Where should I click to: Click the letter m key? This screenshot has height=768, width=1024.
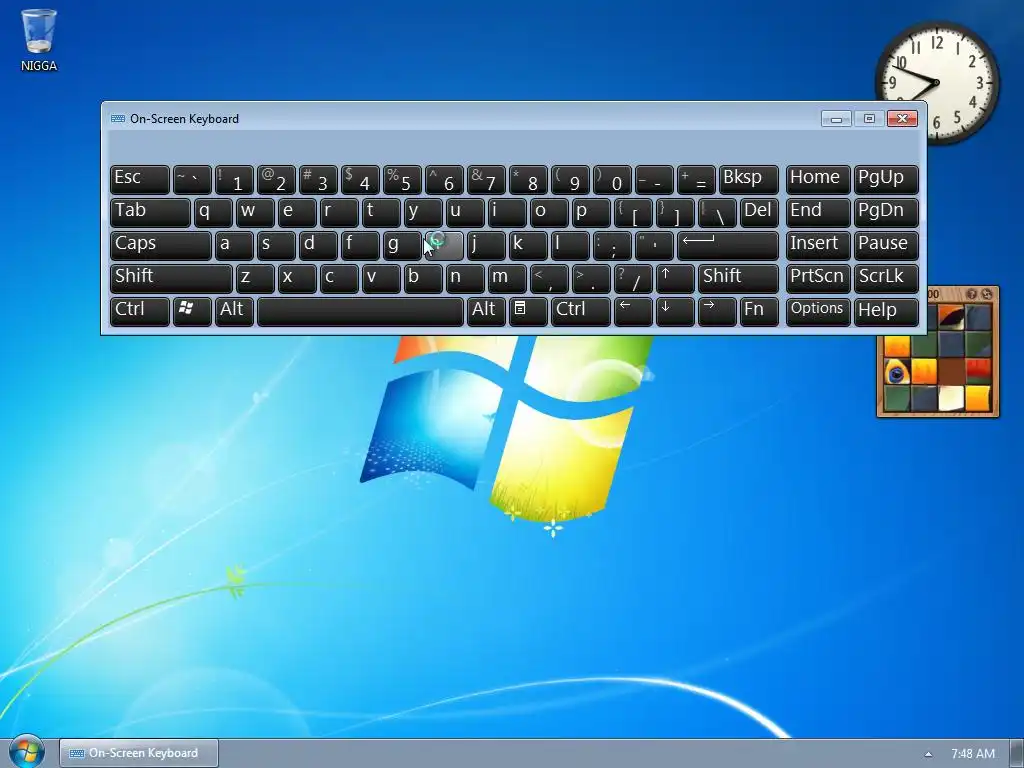(x=507, y=278)
